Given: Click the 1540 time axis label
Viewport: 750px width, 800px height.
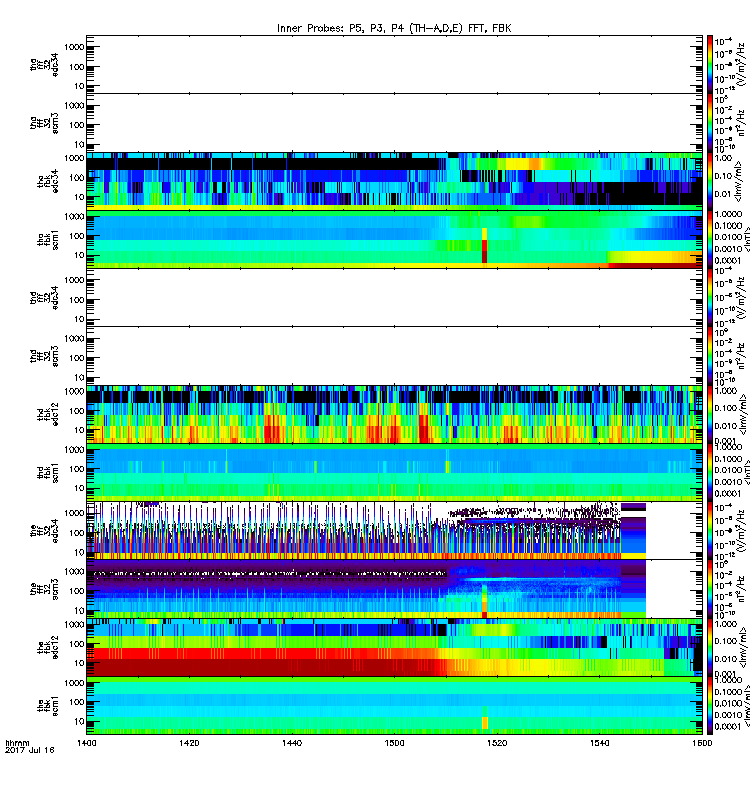Looking at the screenshot, I should point(599,743).
